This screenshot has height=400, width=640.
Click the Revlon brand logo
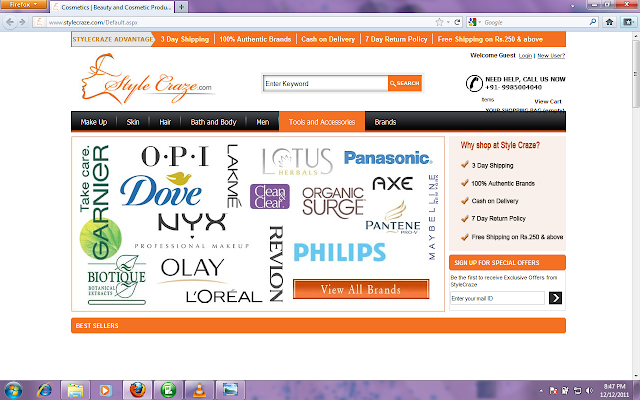[276, 264]
